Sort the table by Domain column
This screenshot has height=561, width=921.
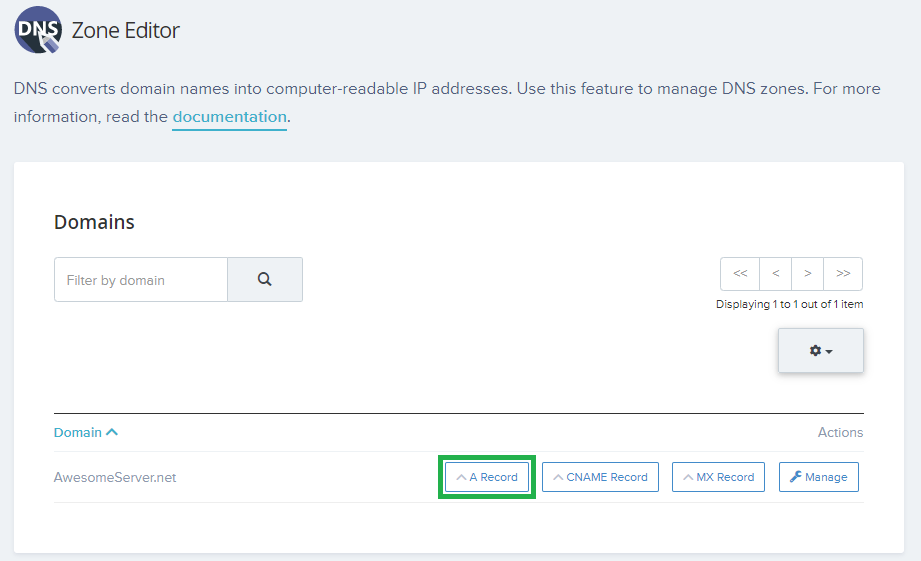tap(86, 432)
